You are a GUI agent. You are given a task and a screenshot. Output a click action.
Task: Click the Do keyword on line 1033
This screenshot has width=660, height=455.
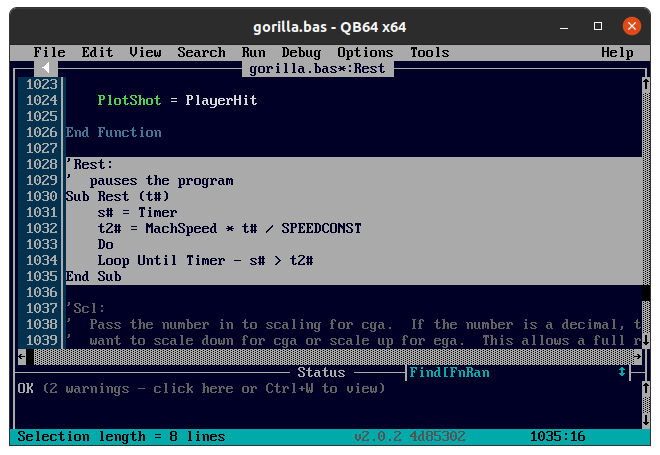tap(105, 244)
